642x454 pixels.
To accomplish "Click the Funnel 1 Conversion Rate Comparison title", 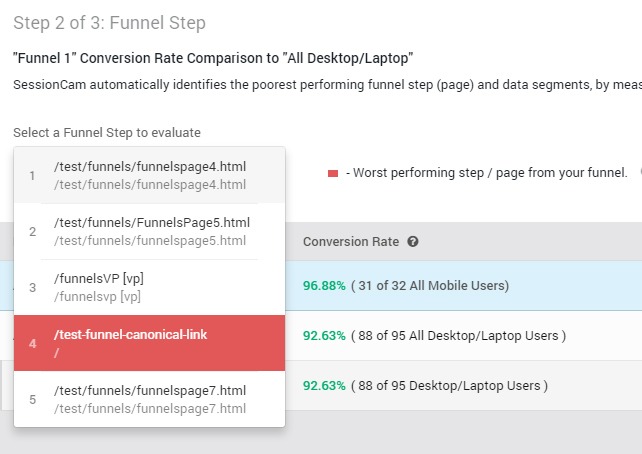I will pos(213,58).
